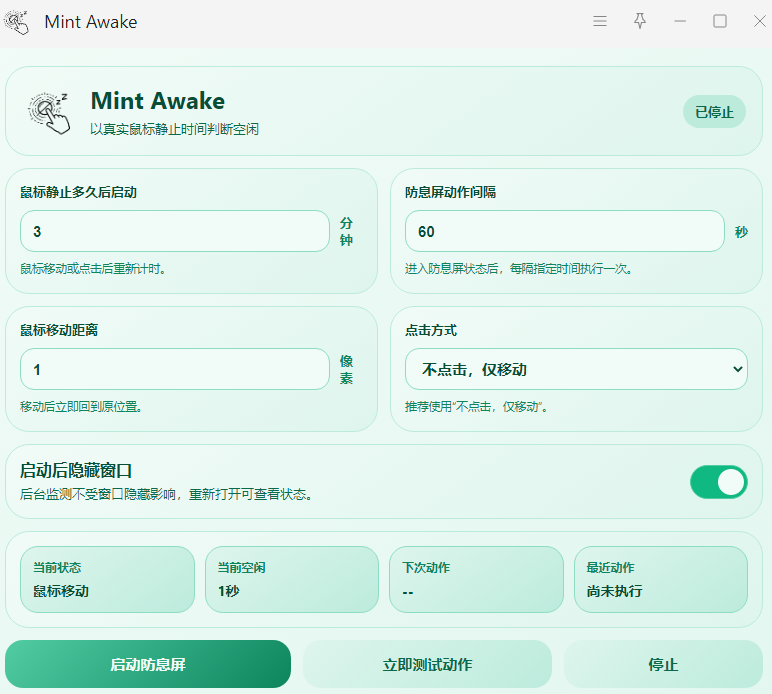Open the hamburger menu in title bar
Screen dimensions: 772x694
point(600,21)
